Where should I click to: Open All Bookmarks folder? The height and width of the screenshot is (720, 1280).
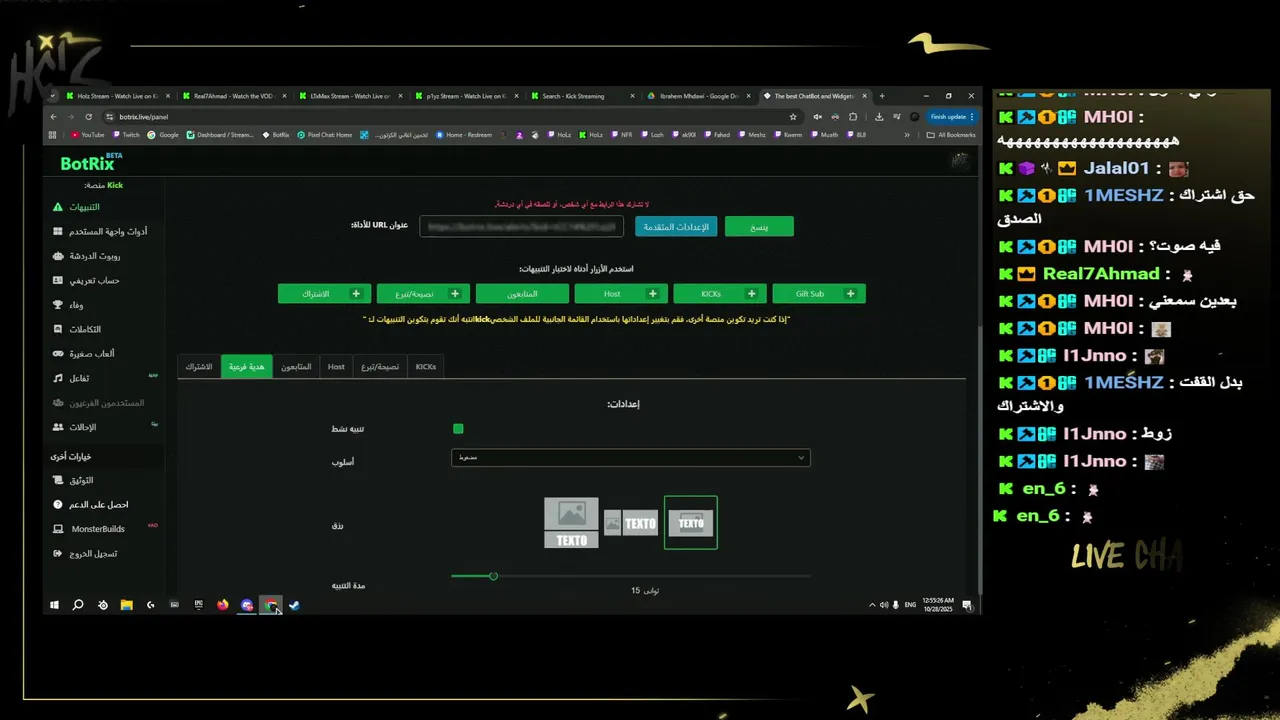click(951, 135)
